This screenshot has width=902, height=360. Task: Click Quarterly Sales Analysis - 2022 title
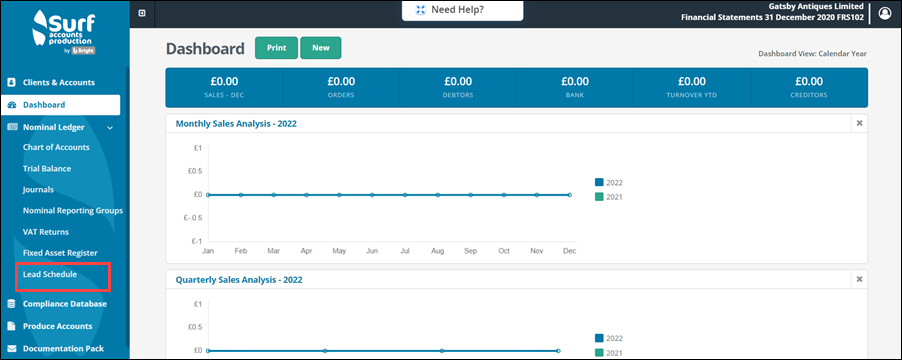tap(239, 280)
